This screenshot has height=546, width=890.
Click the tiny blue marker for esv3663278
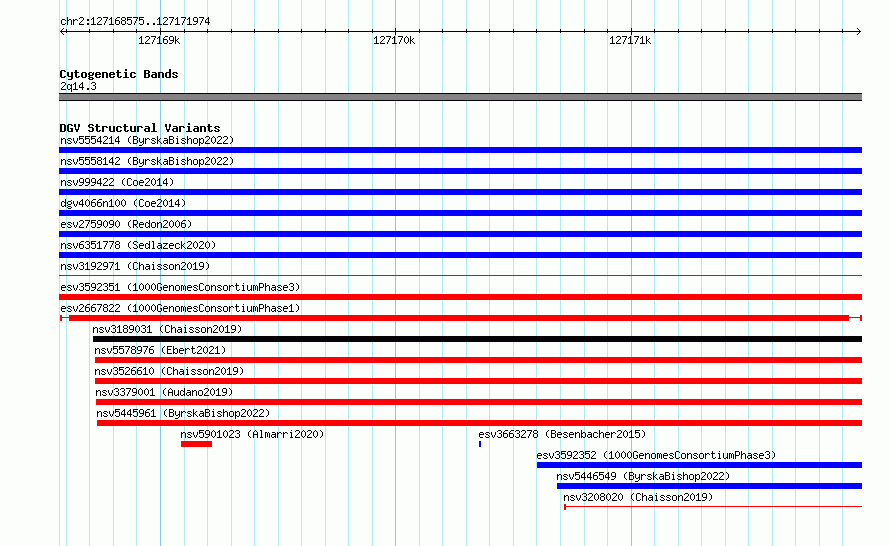(480, 444)
